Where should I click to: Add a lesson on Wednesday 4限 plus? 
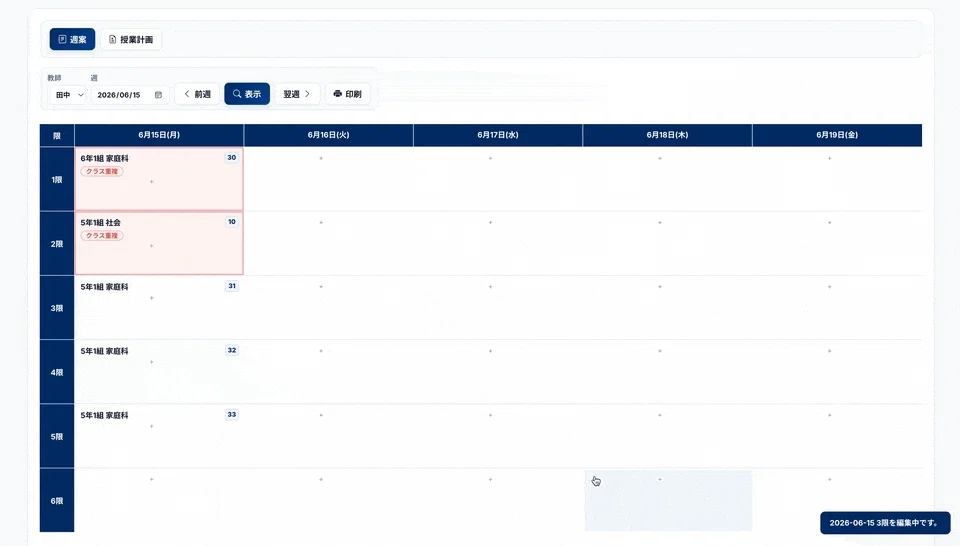[x=490, y=351]
